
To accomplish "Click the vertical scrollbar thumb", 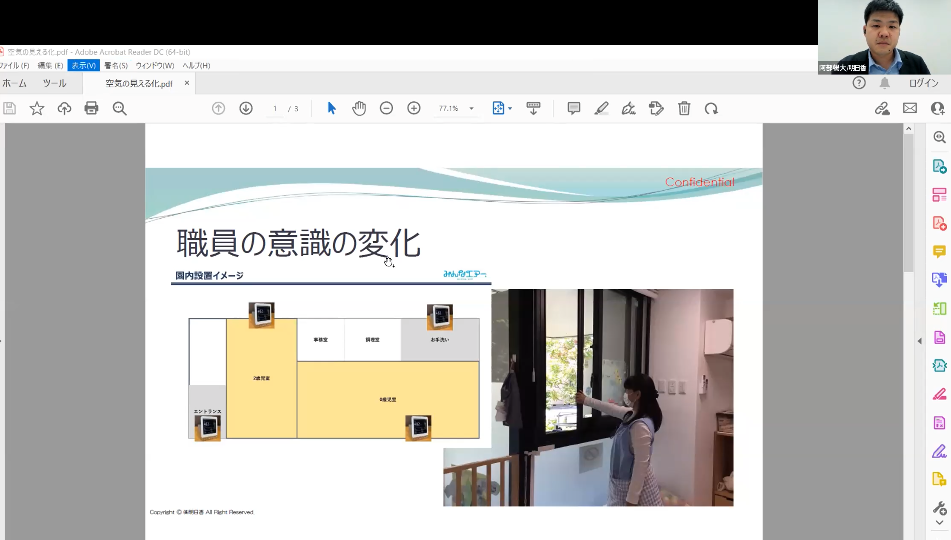I will [908, 203].
